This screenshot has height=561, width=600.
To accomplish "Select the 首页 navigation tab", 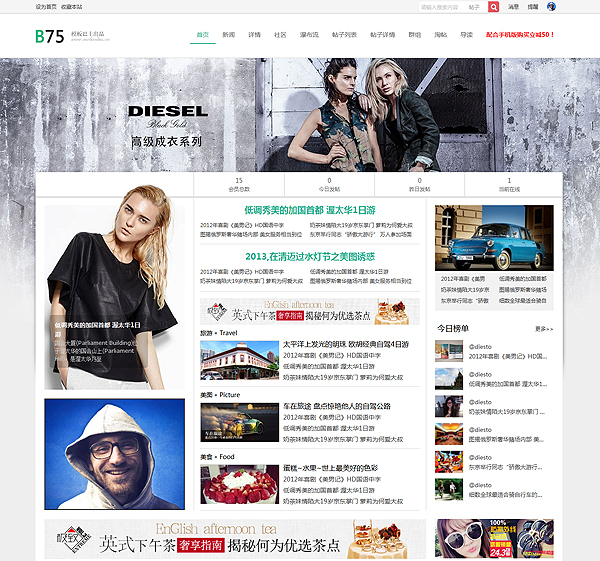I will [203, 34].
